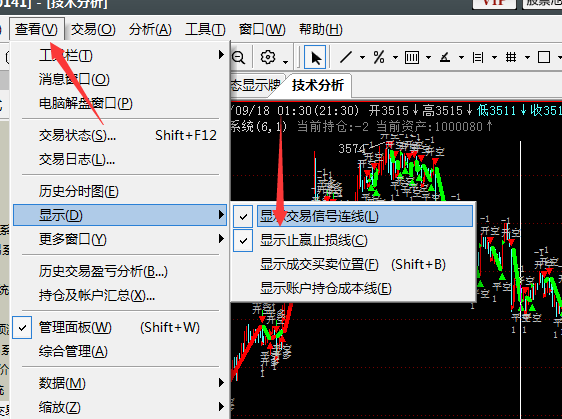562x419 pixels.
Task: Select the arrow pointer tool
Action: 315,57
